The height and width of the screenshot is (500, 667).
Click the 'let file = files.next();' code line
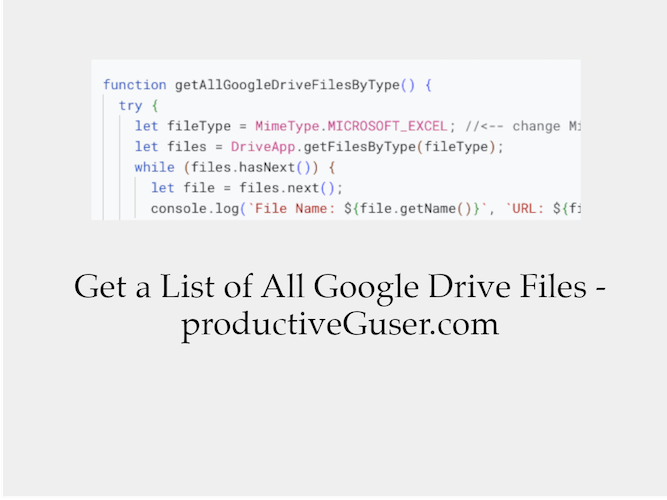[247, 188]
